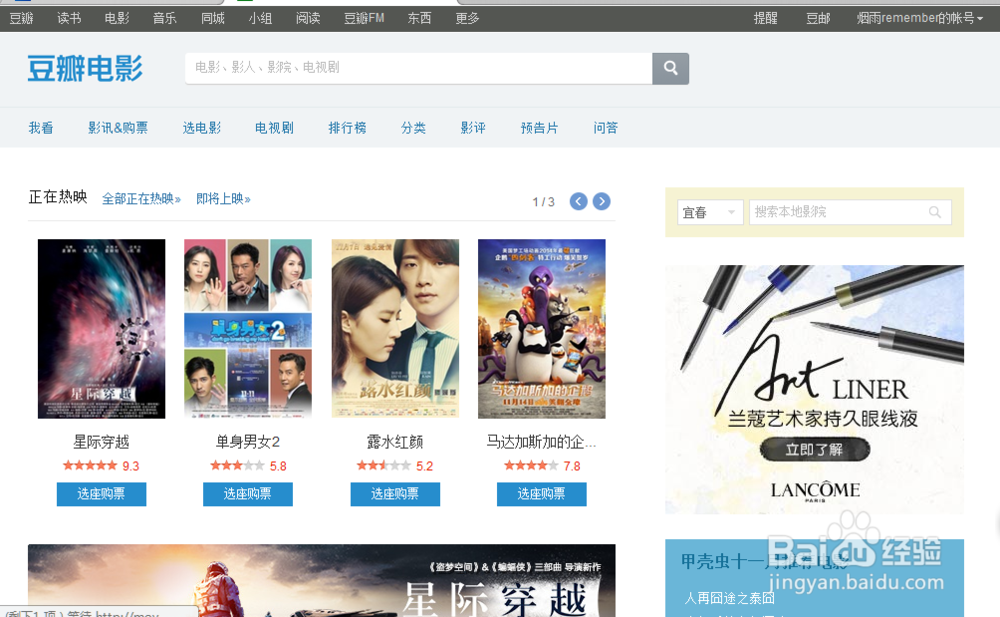The width and height of the screenshot is (1000, 617).
Task: Click the local cinema search magnifier
Action: pyautogui.click(x=934, y=212)
